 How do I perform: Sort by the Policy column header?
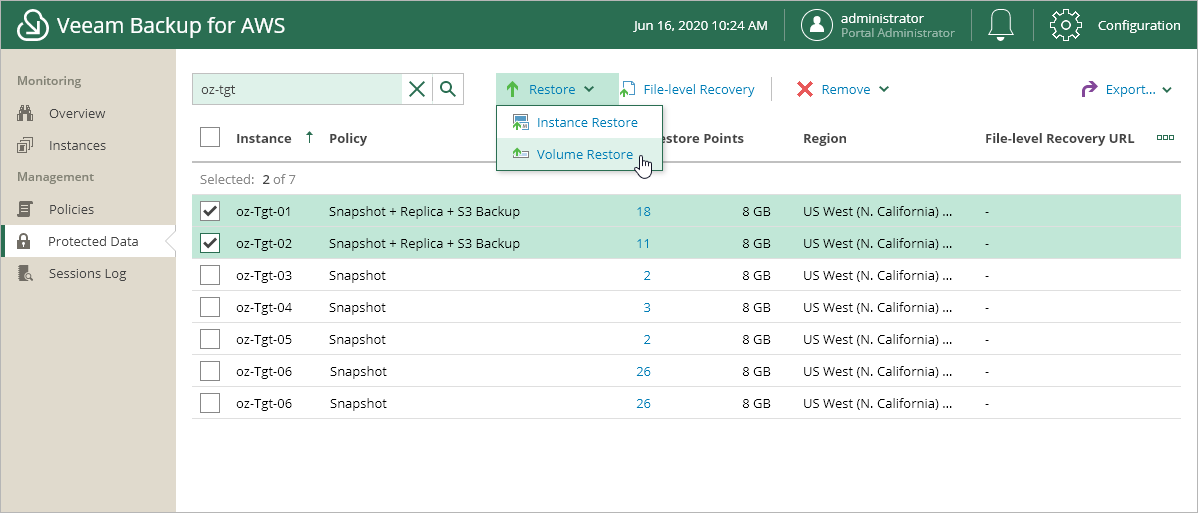[348, 138]
